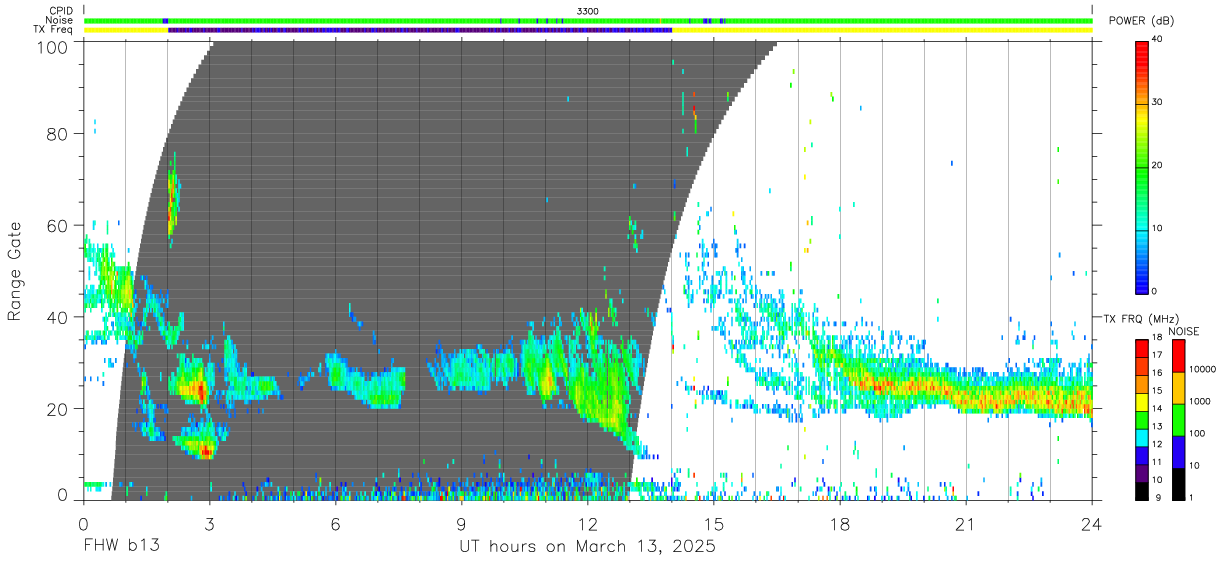Click the NOISE color legend bar
The width and height of the screenshot is (1228, 567).
coord(1178,418)
